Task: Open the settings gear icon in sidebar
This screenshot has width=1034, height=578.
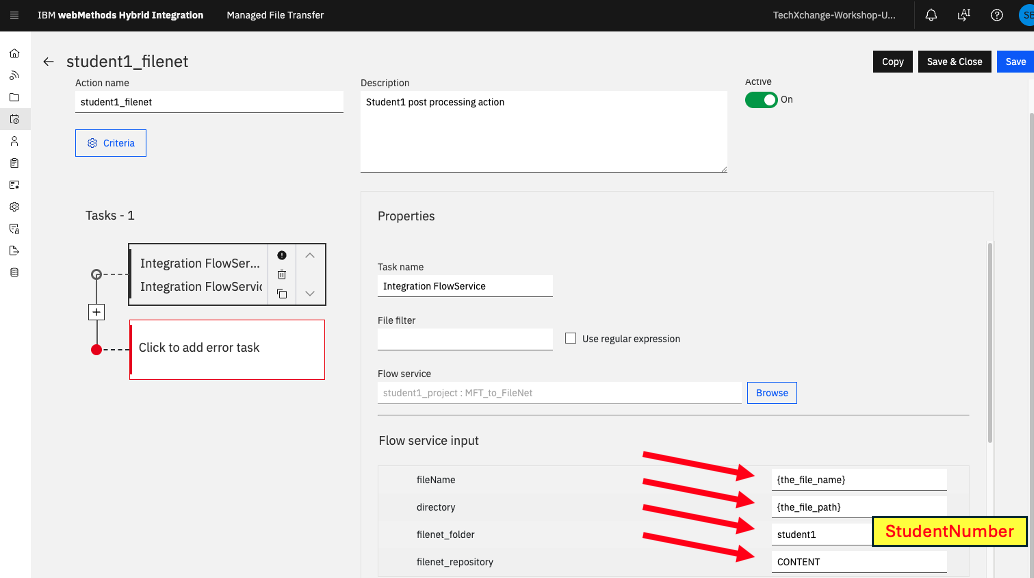Action: tap(15, 207)
